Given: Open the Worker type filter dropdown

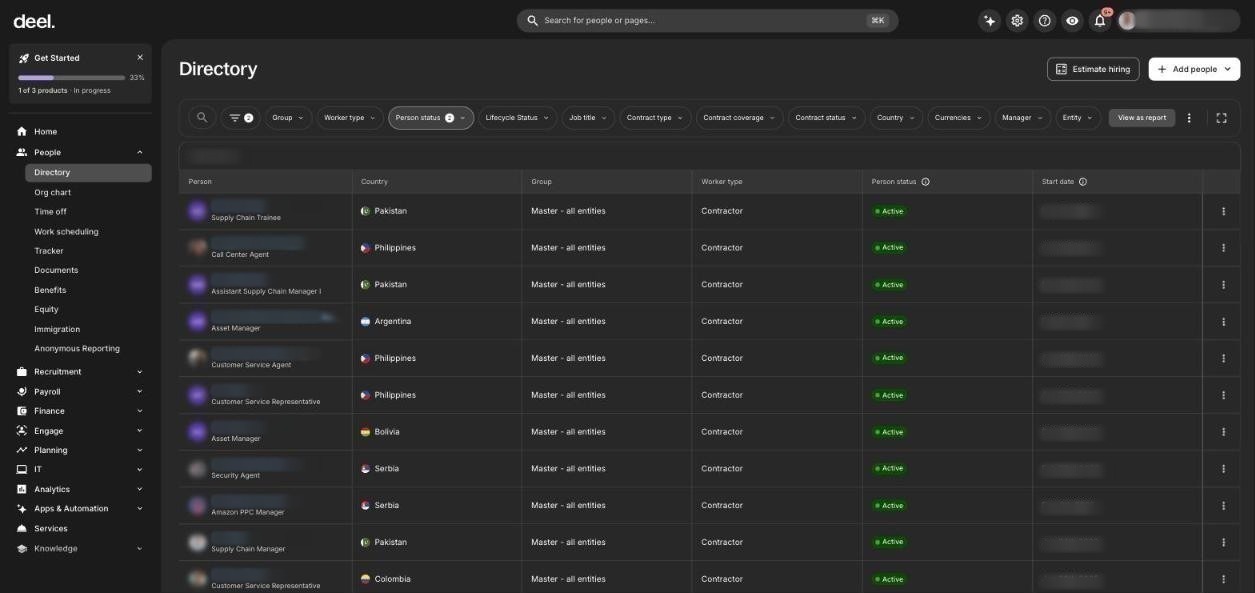Looking at the screenshot, I should [x=350, y=118].
